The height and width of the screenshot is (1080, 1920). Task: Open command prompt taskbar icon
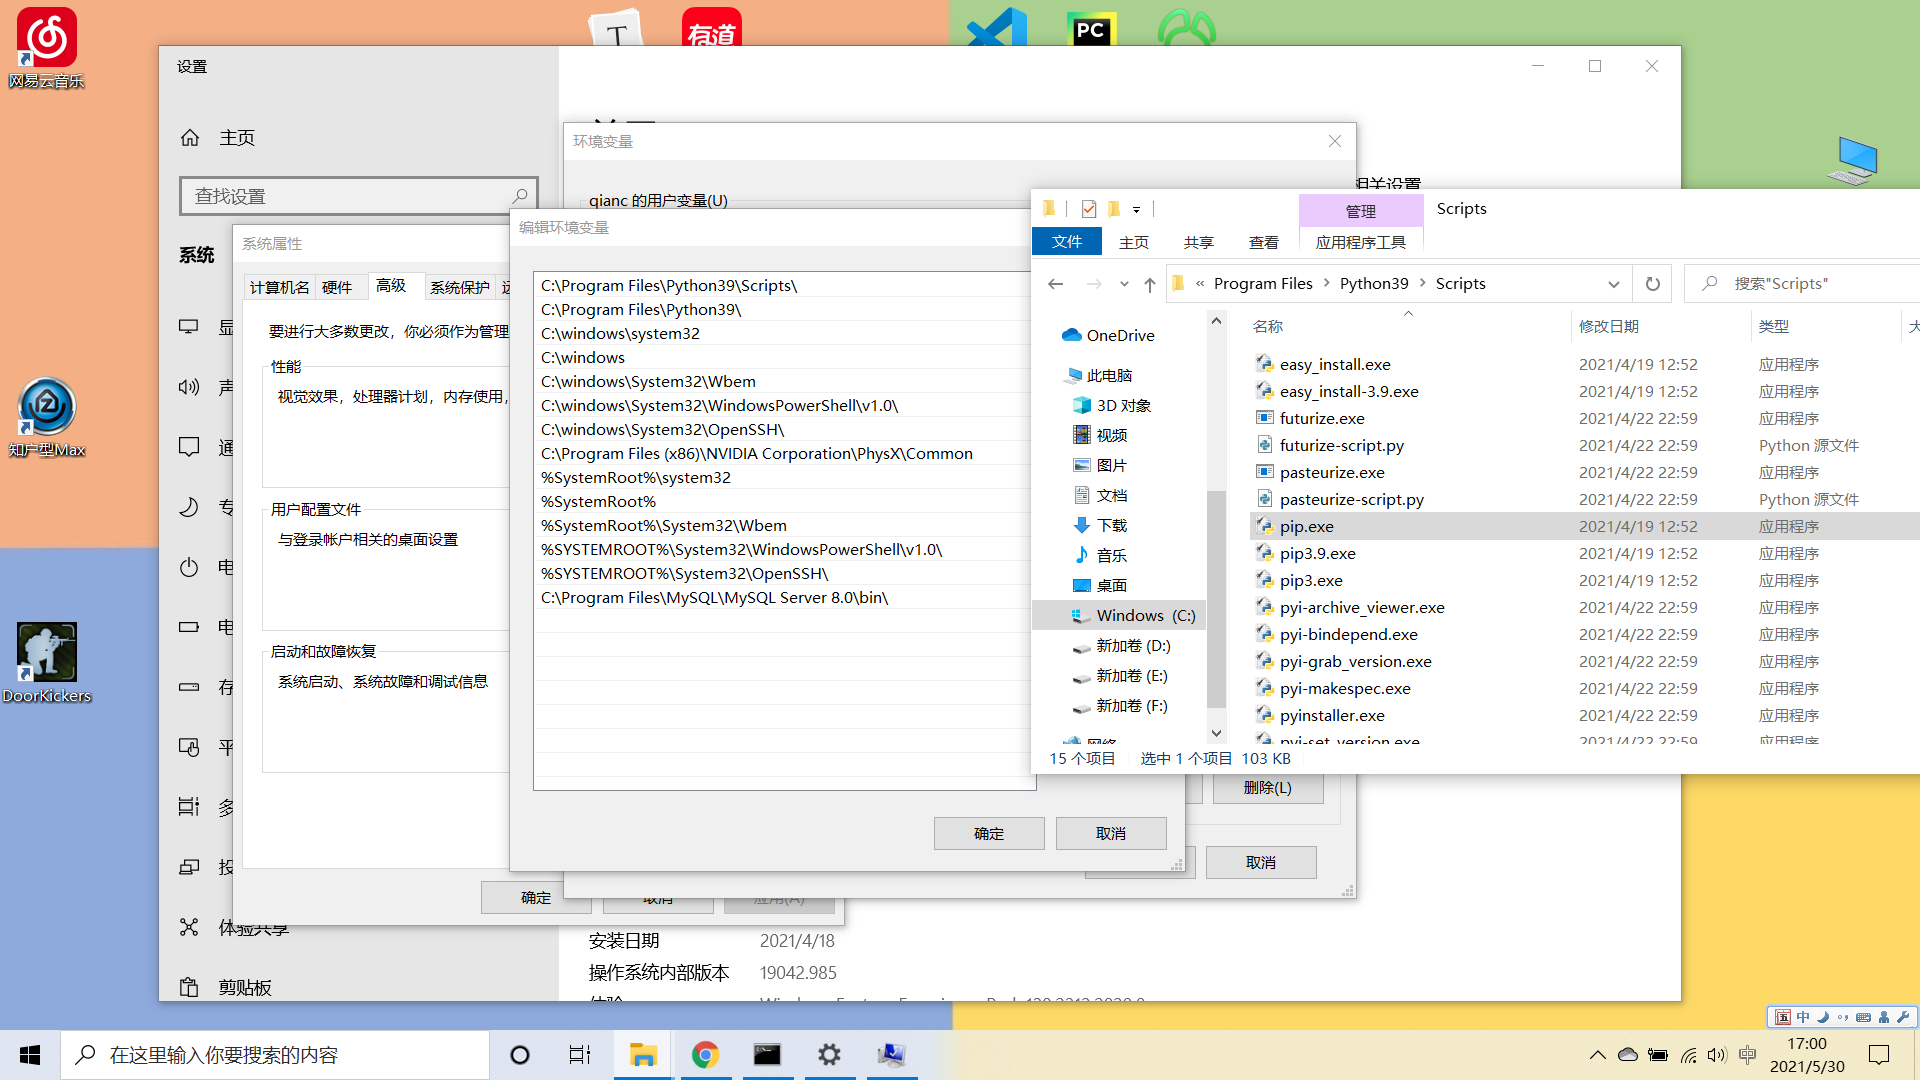[x=767, y=1055]
